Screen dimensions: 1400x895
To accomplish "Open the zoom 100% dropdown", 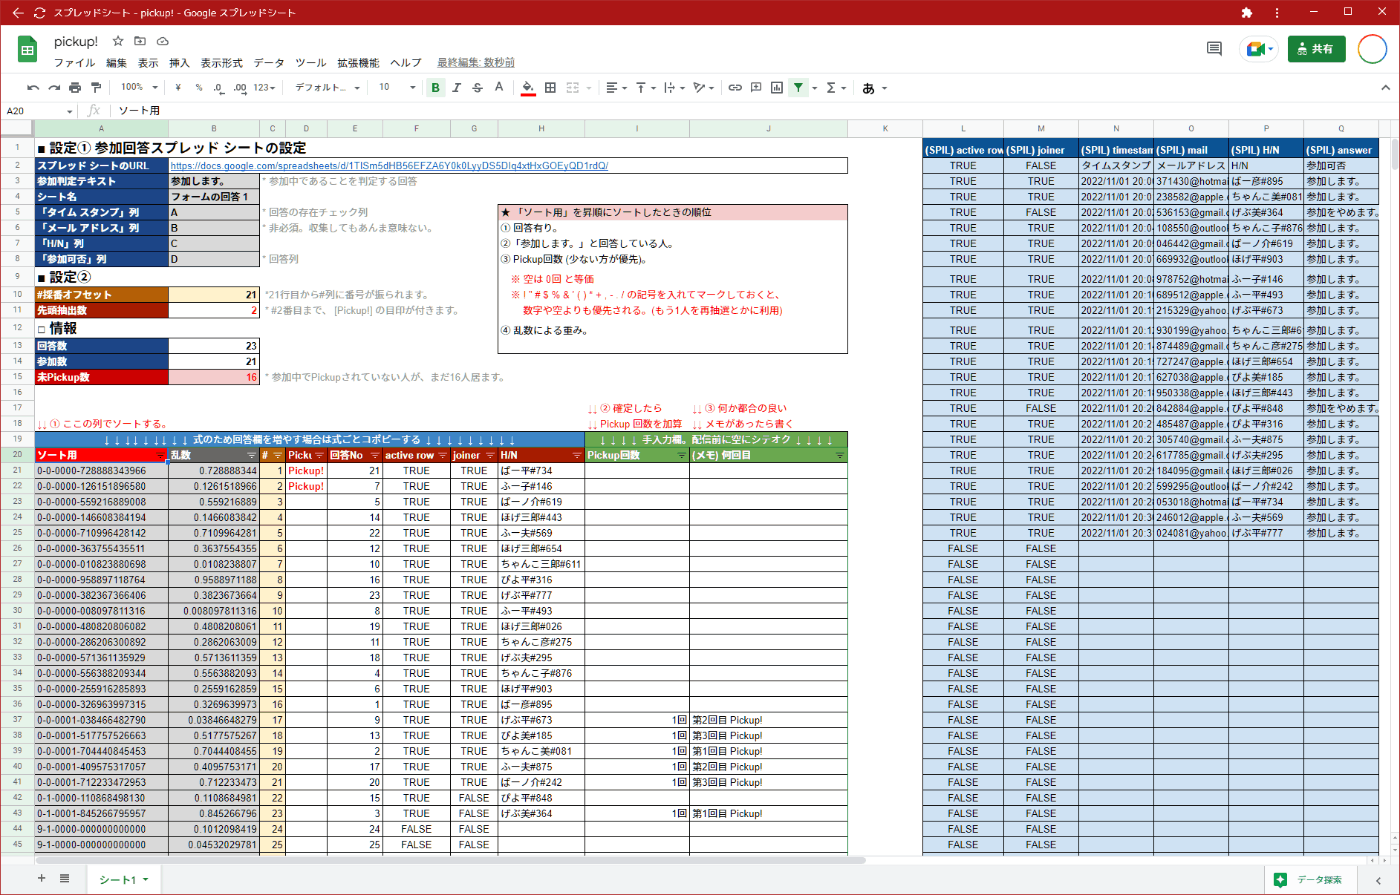I will pos(139,88).
